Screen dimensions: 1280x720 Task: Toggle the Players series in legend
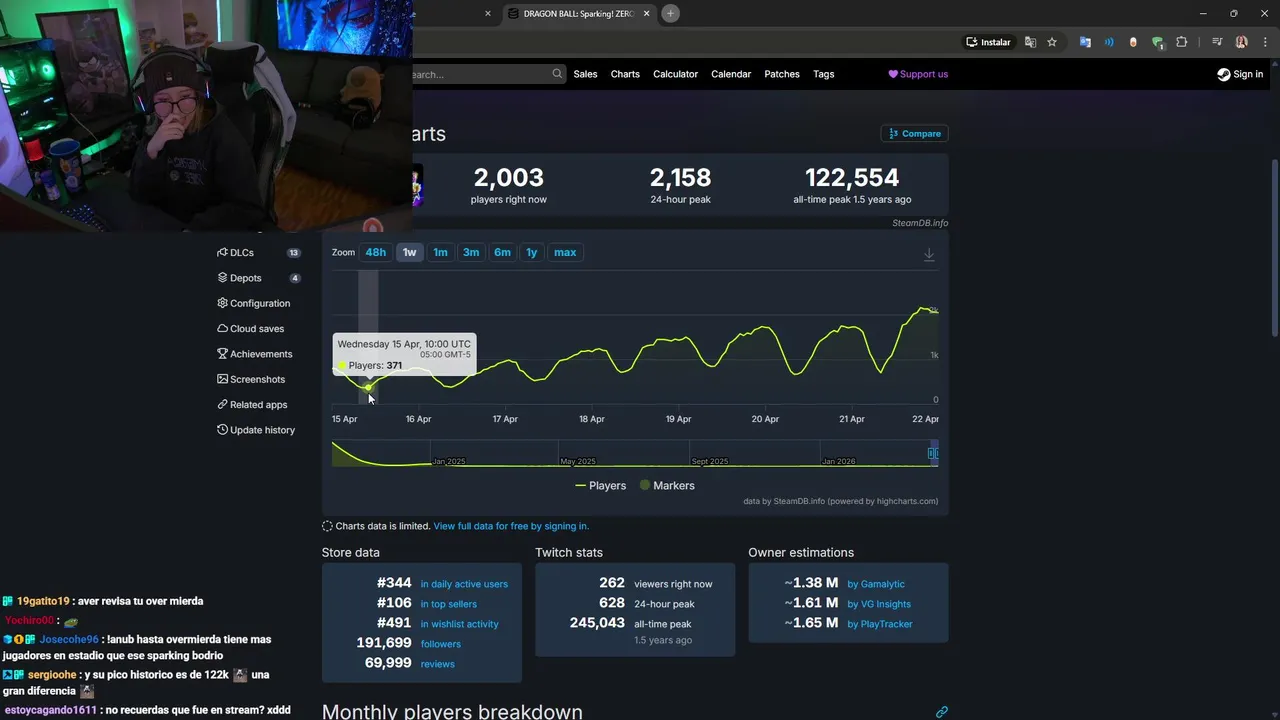(x=600, y=485)
